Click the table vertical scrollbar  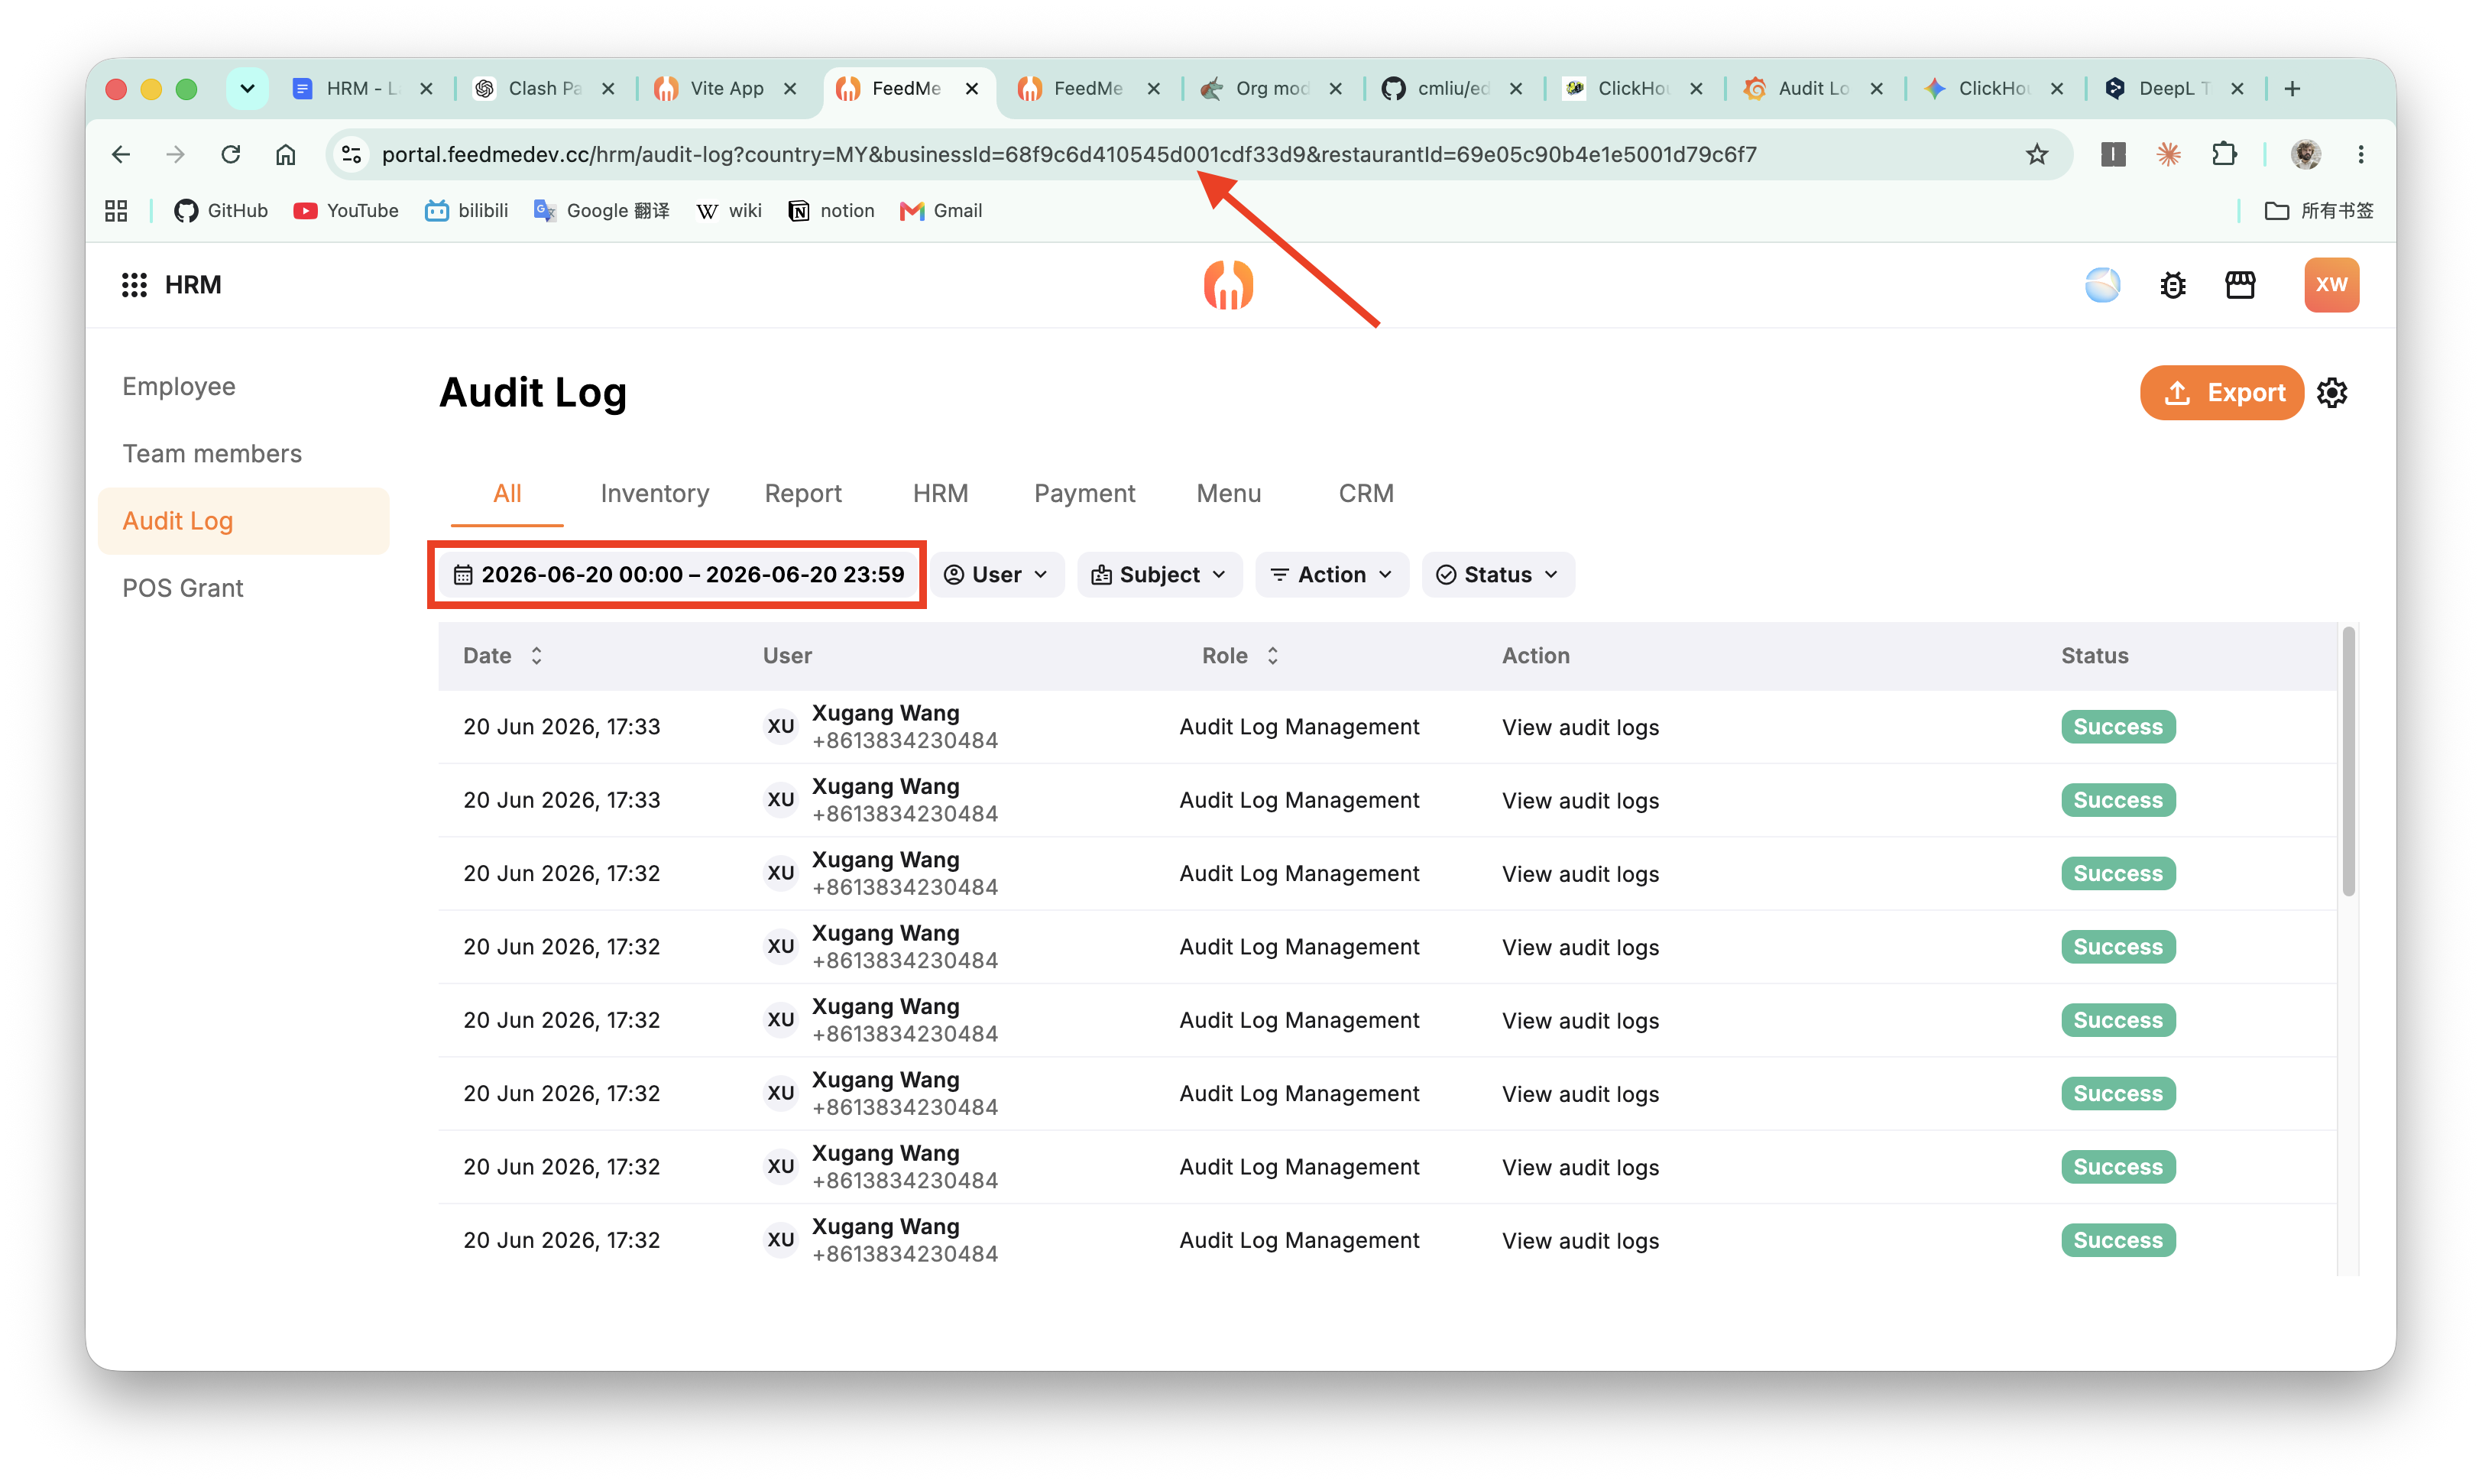[x=2349, y=762]
